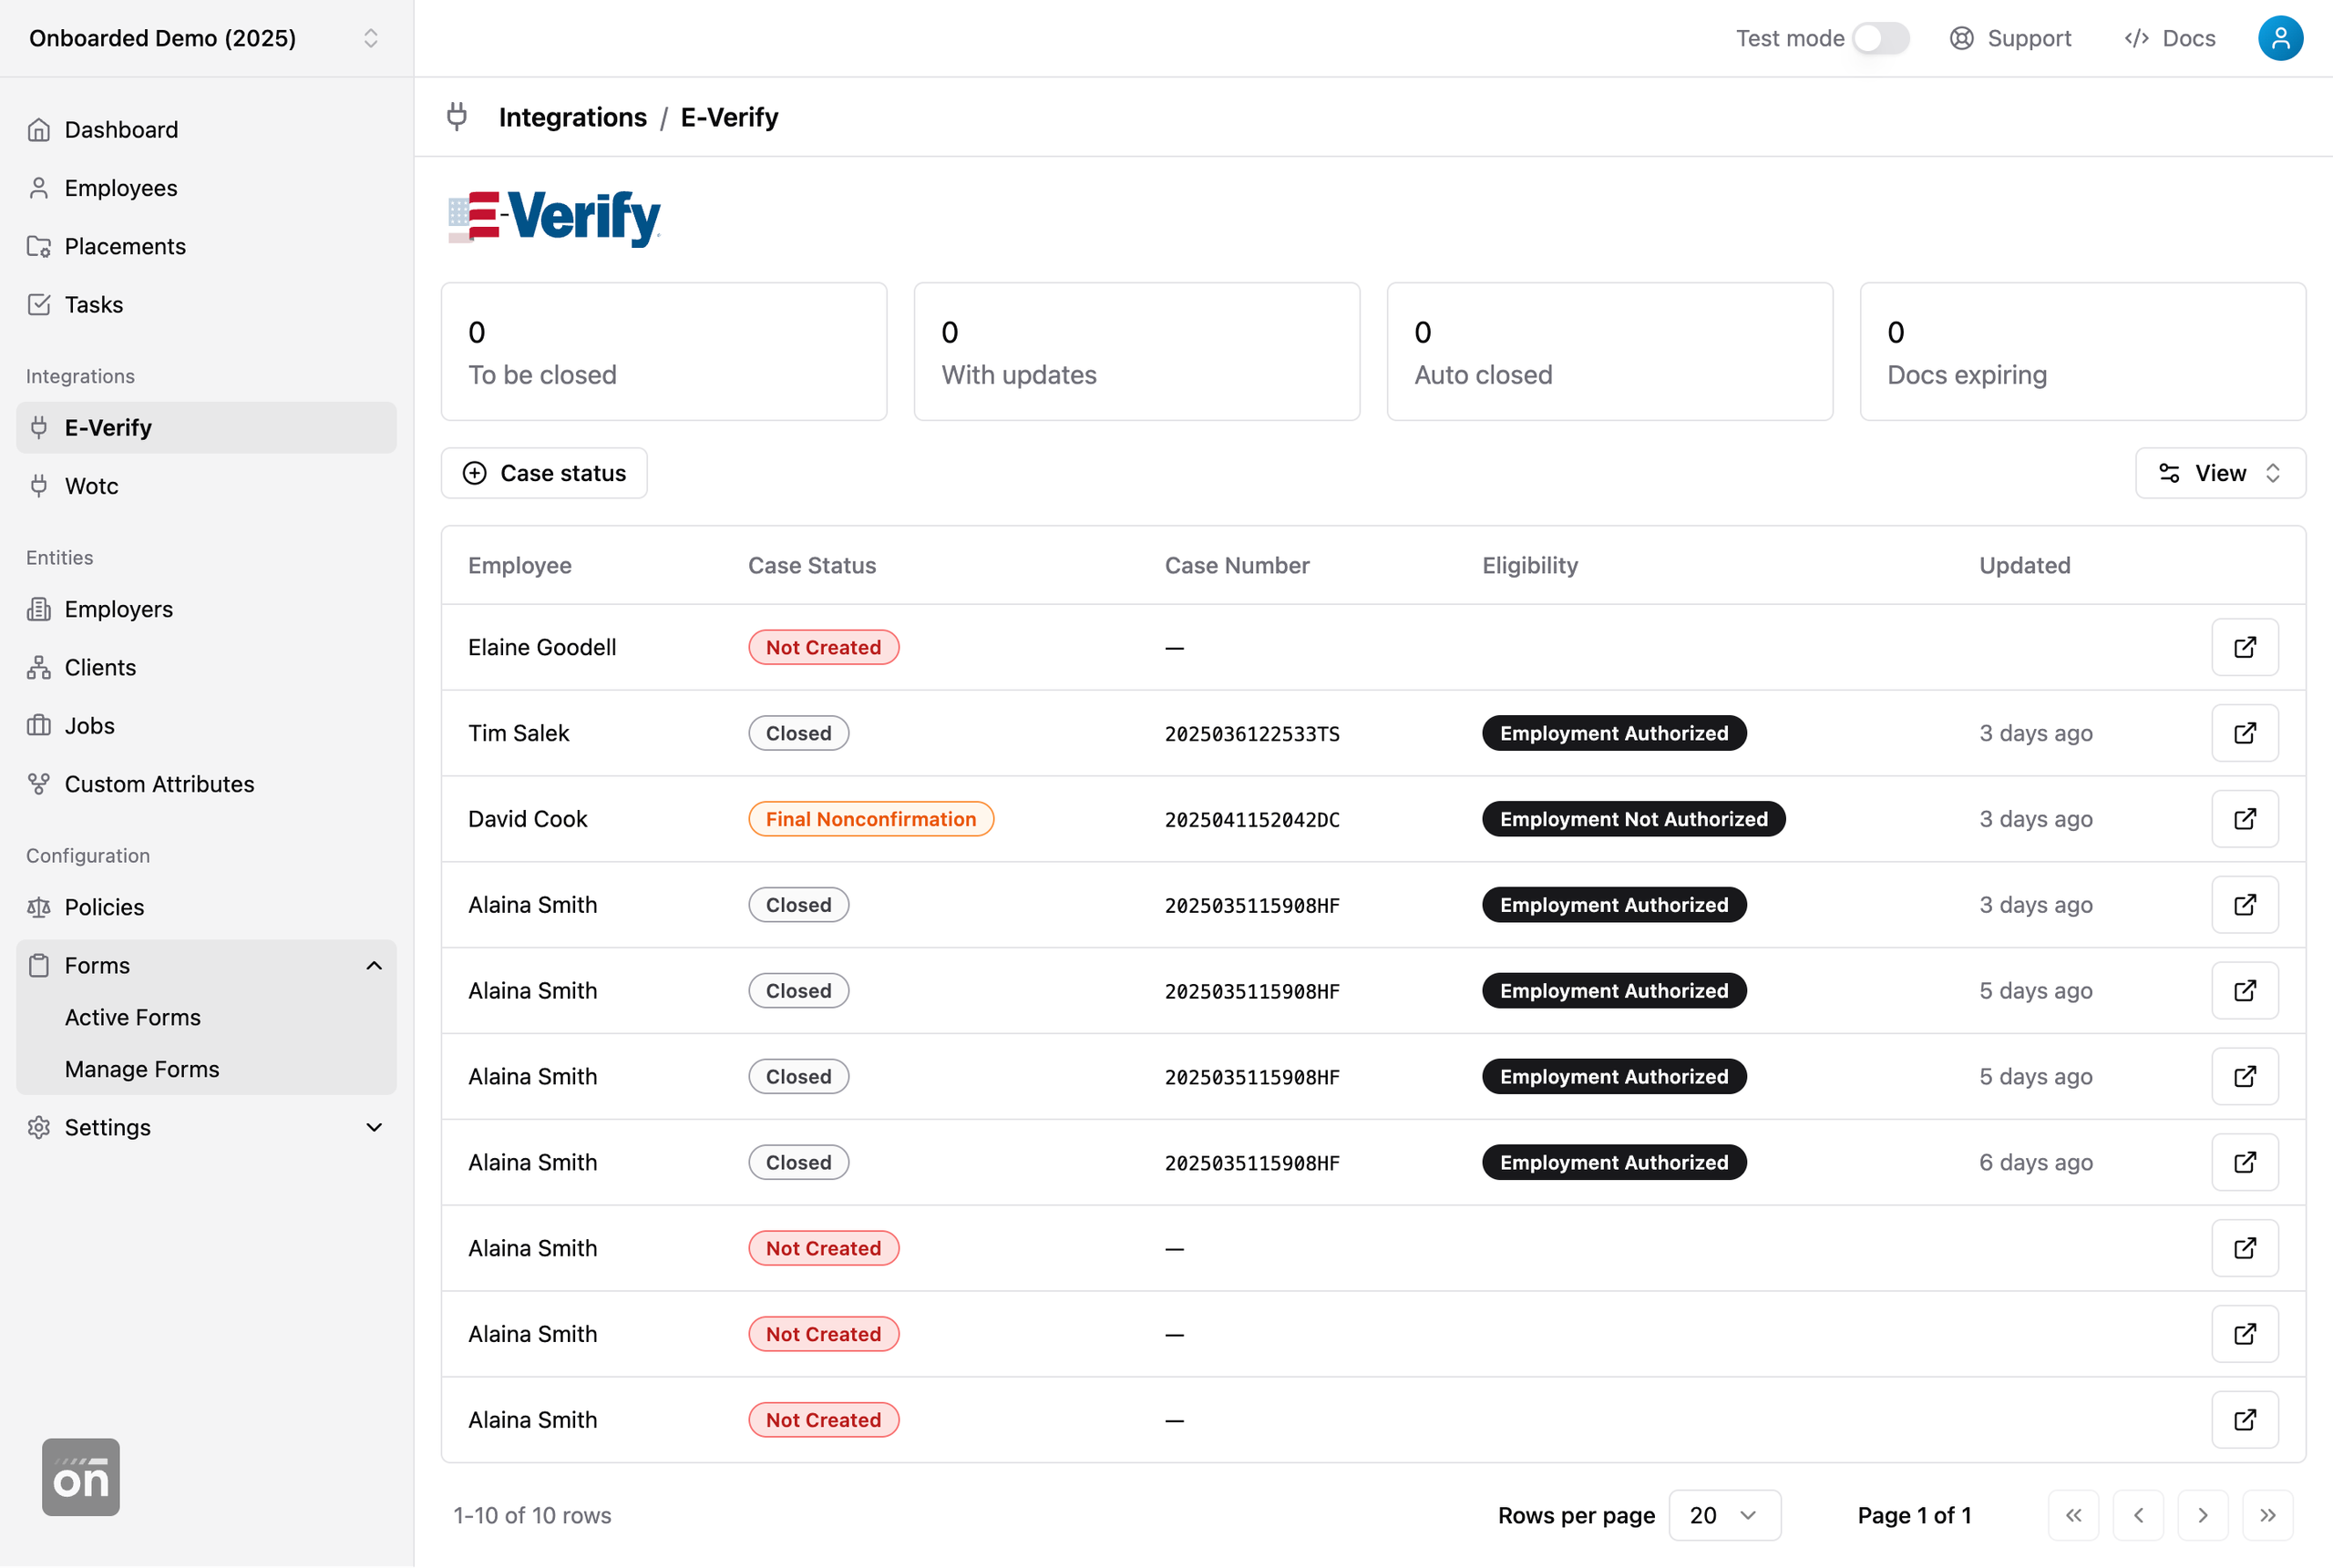This screenshot has height=1568, width=2333.
Task: Go to the previous page
Action: pos(2139,1515)
